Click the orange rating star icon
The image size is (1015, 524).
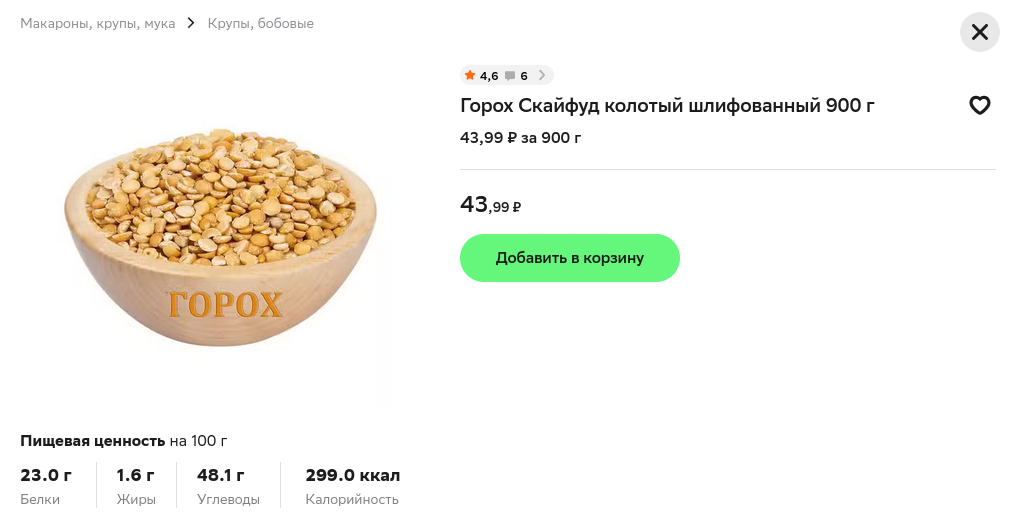470,76
